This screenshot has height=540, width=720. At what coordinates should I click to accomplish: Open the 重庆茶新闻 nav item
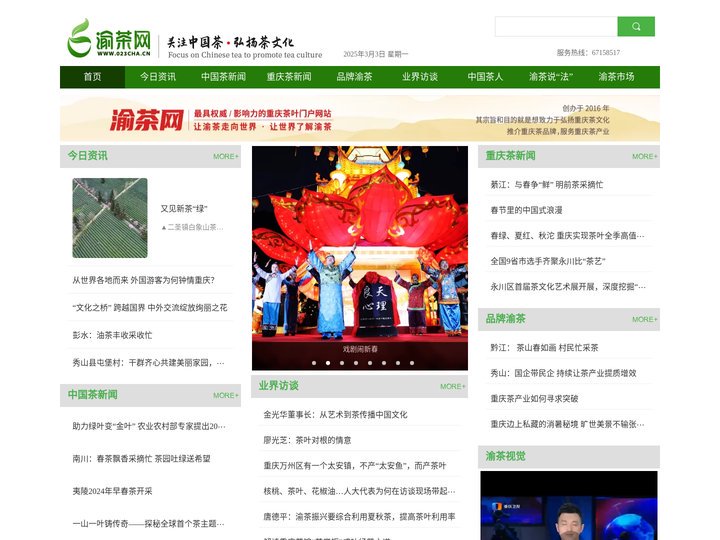[x=289, y=77]
